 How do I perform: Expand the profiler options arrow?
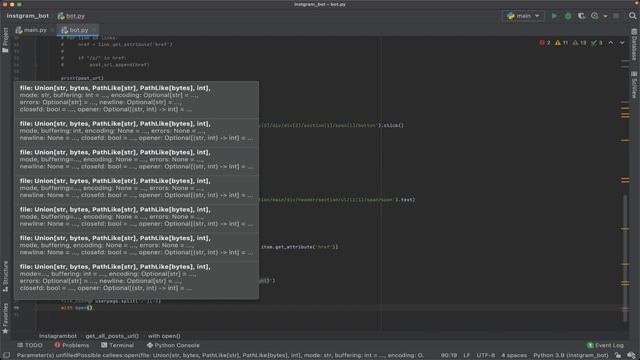tap(605, 16)
